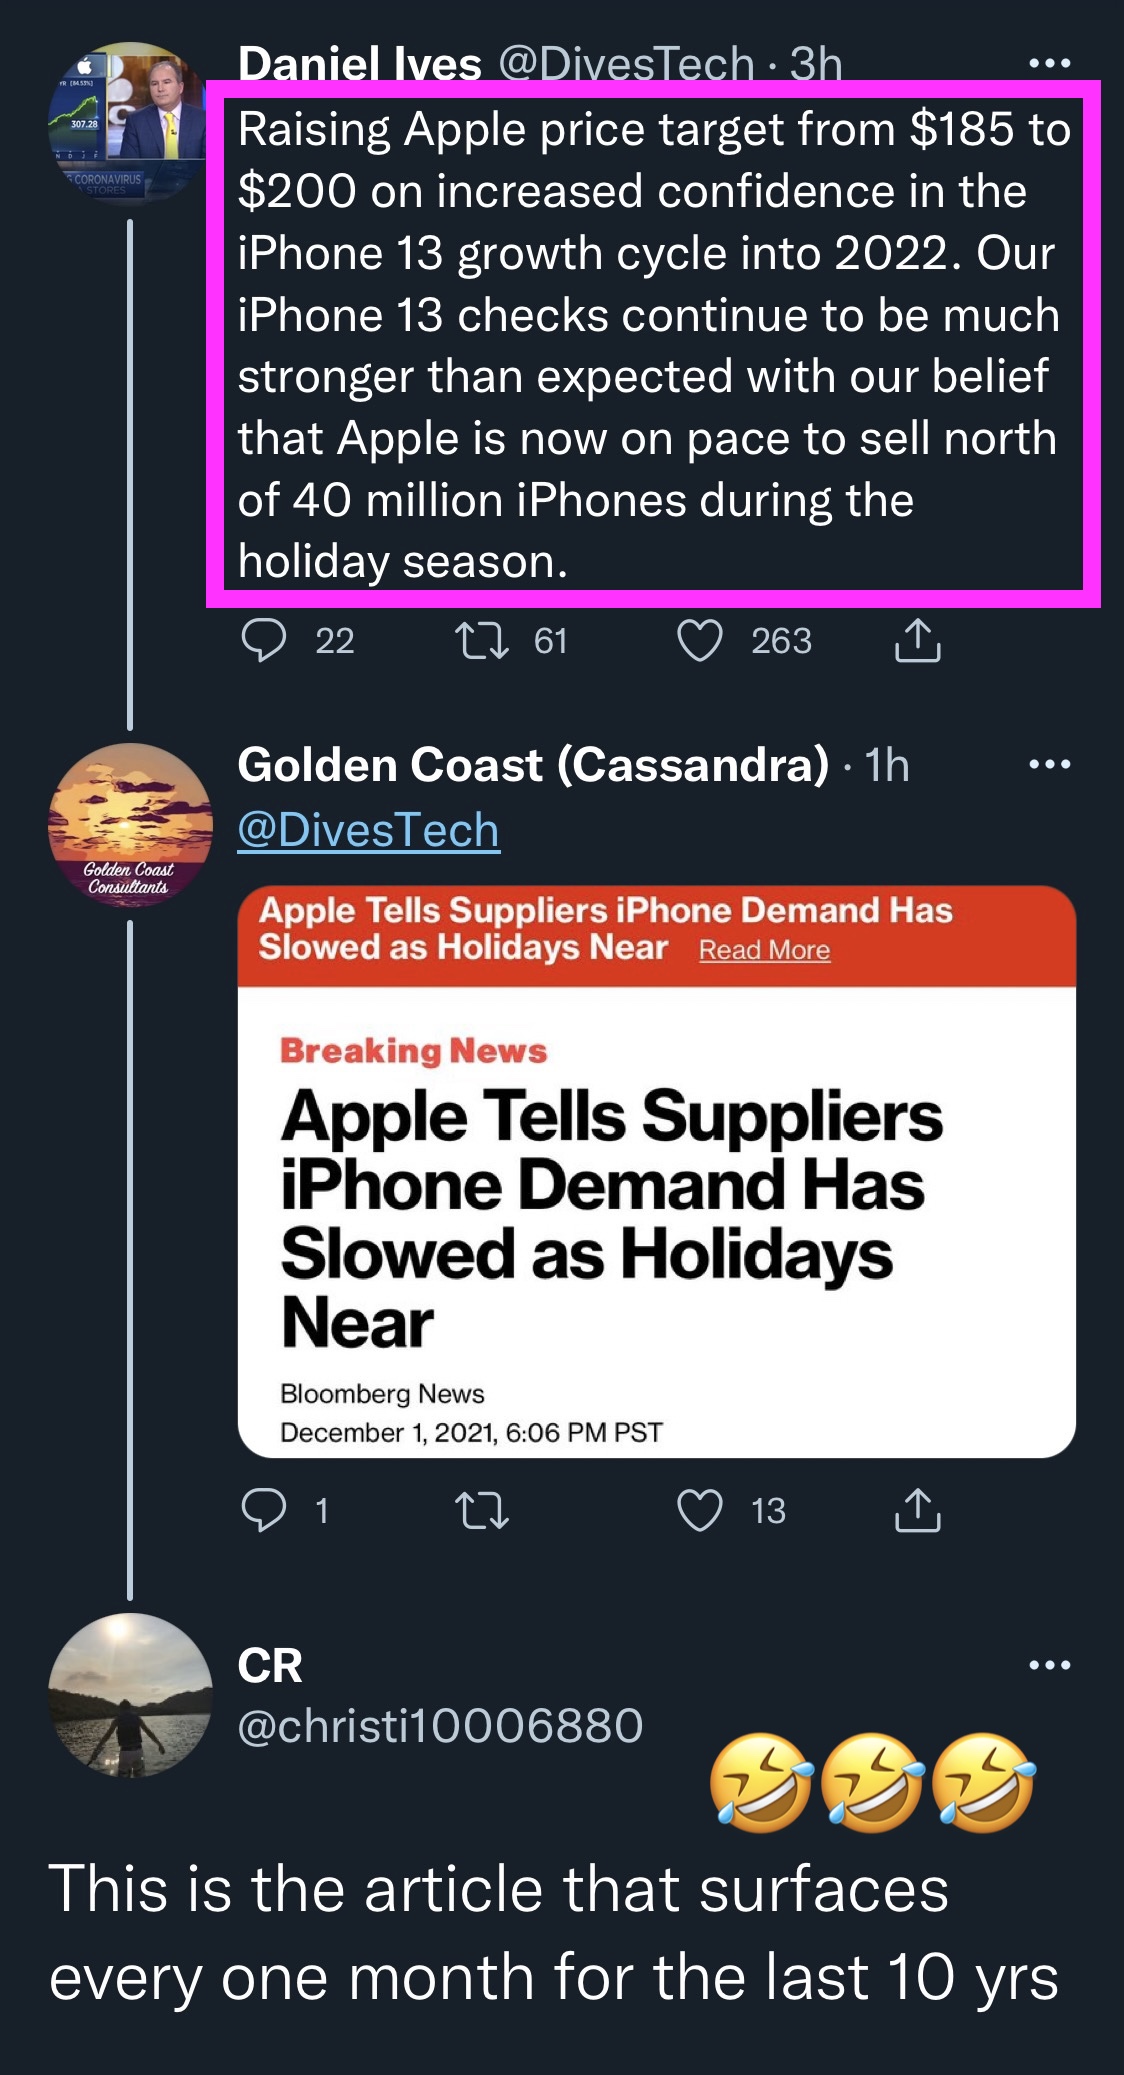Open more options for Golden Coast's tweet

pyautogui.click(x=1049, y=765)
